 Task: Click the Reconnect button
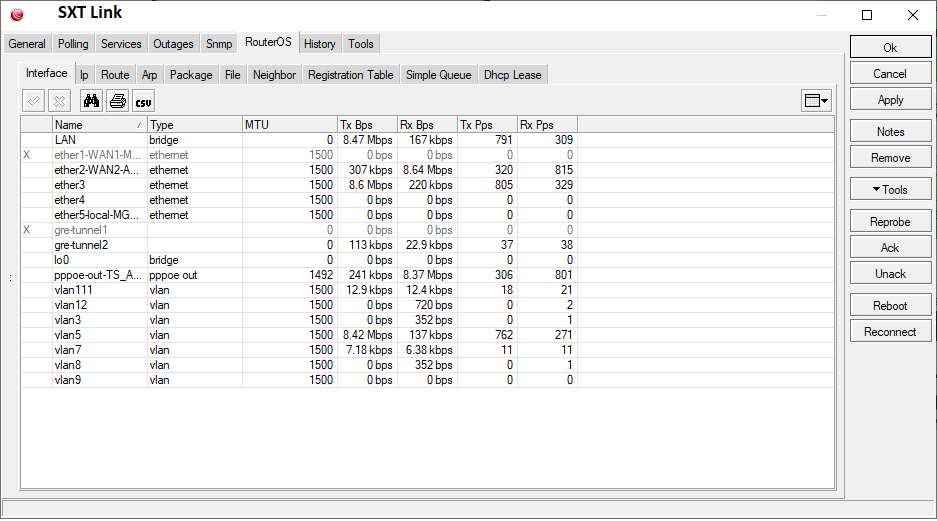pos(890,332)
